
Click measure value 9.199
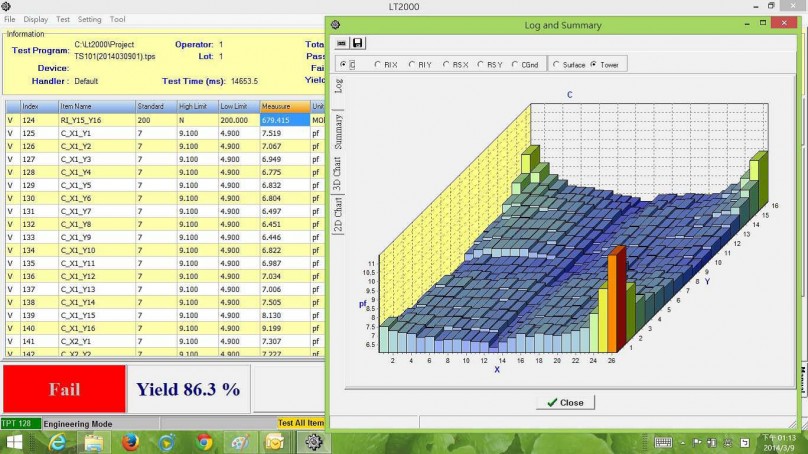[x=285, y=328]
